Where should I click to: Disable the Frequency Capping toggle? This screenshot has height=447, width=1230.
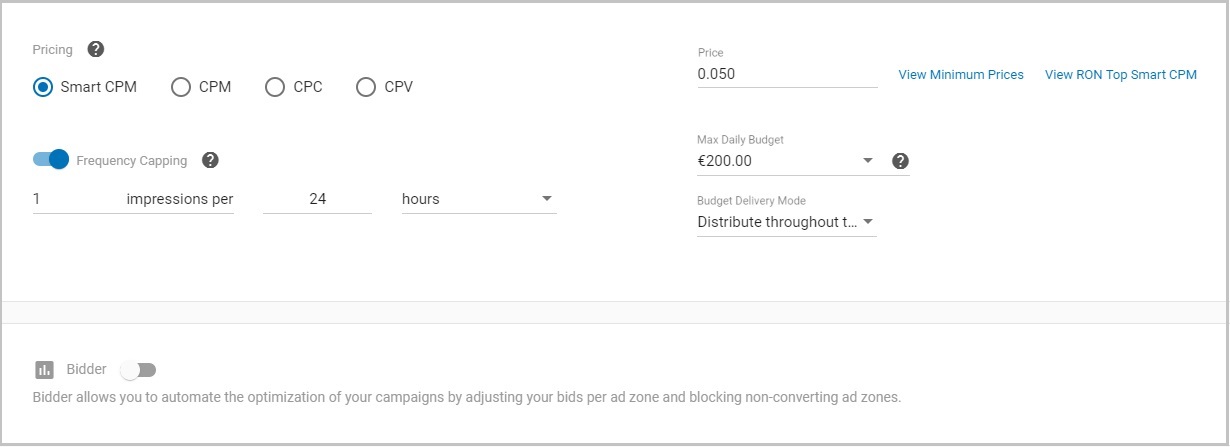pos(50,160)
